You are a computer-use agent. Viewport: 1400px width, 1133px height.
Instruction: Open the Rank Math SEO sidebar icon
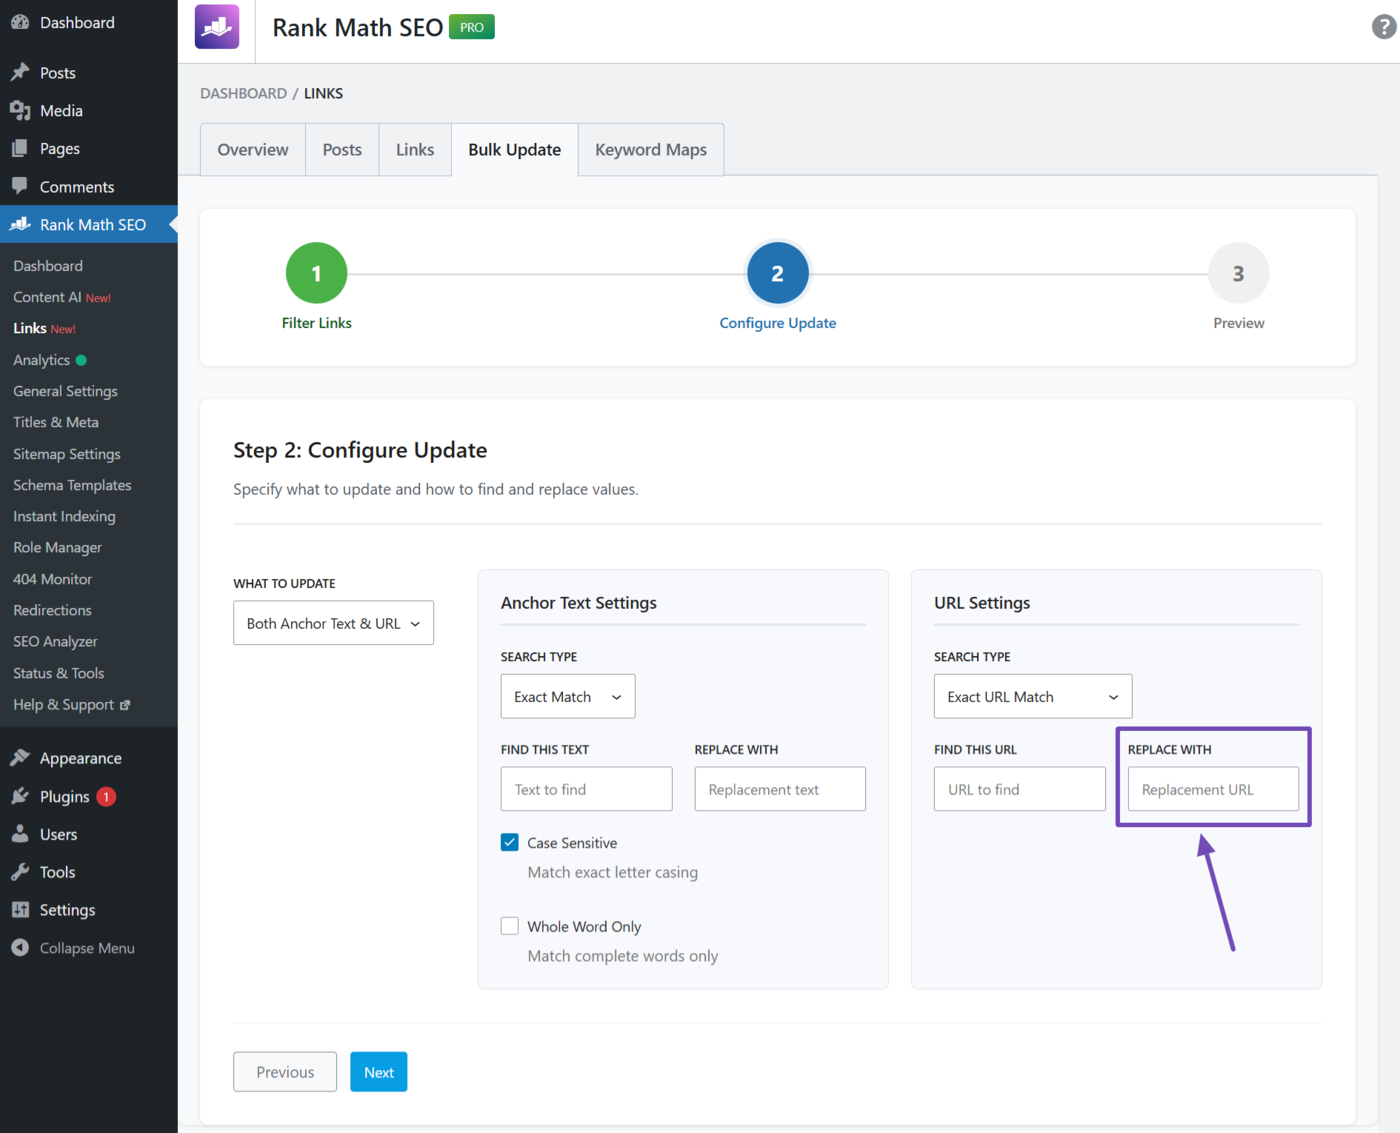20,224
